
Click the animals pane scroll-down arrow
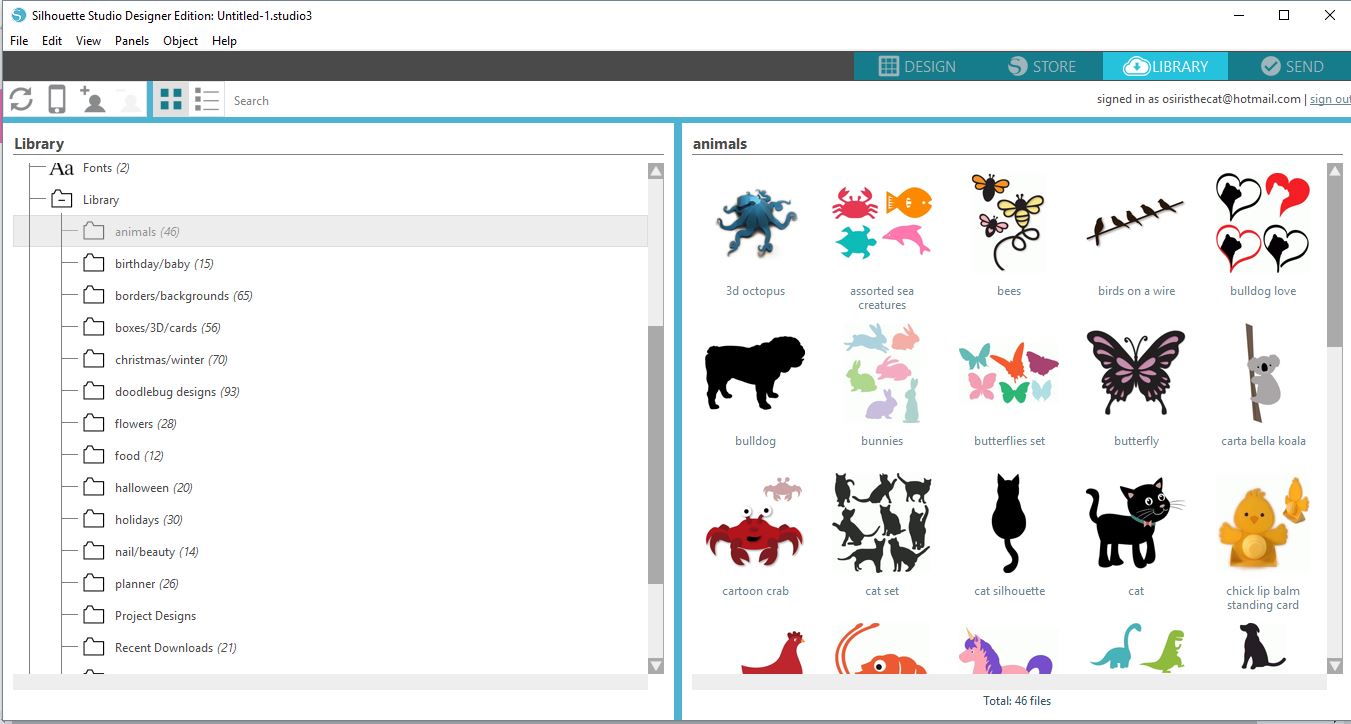[x=1335, y=665]
